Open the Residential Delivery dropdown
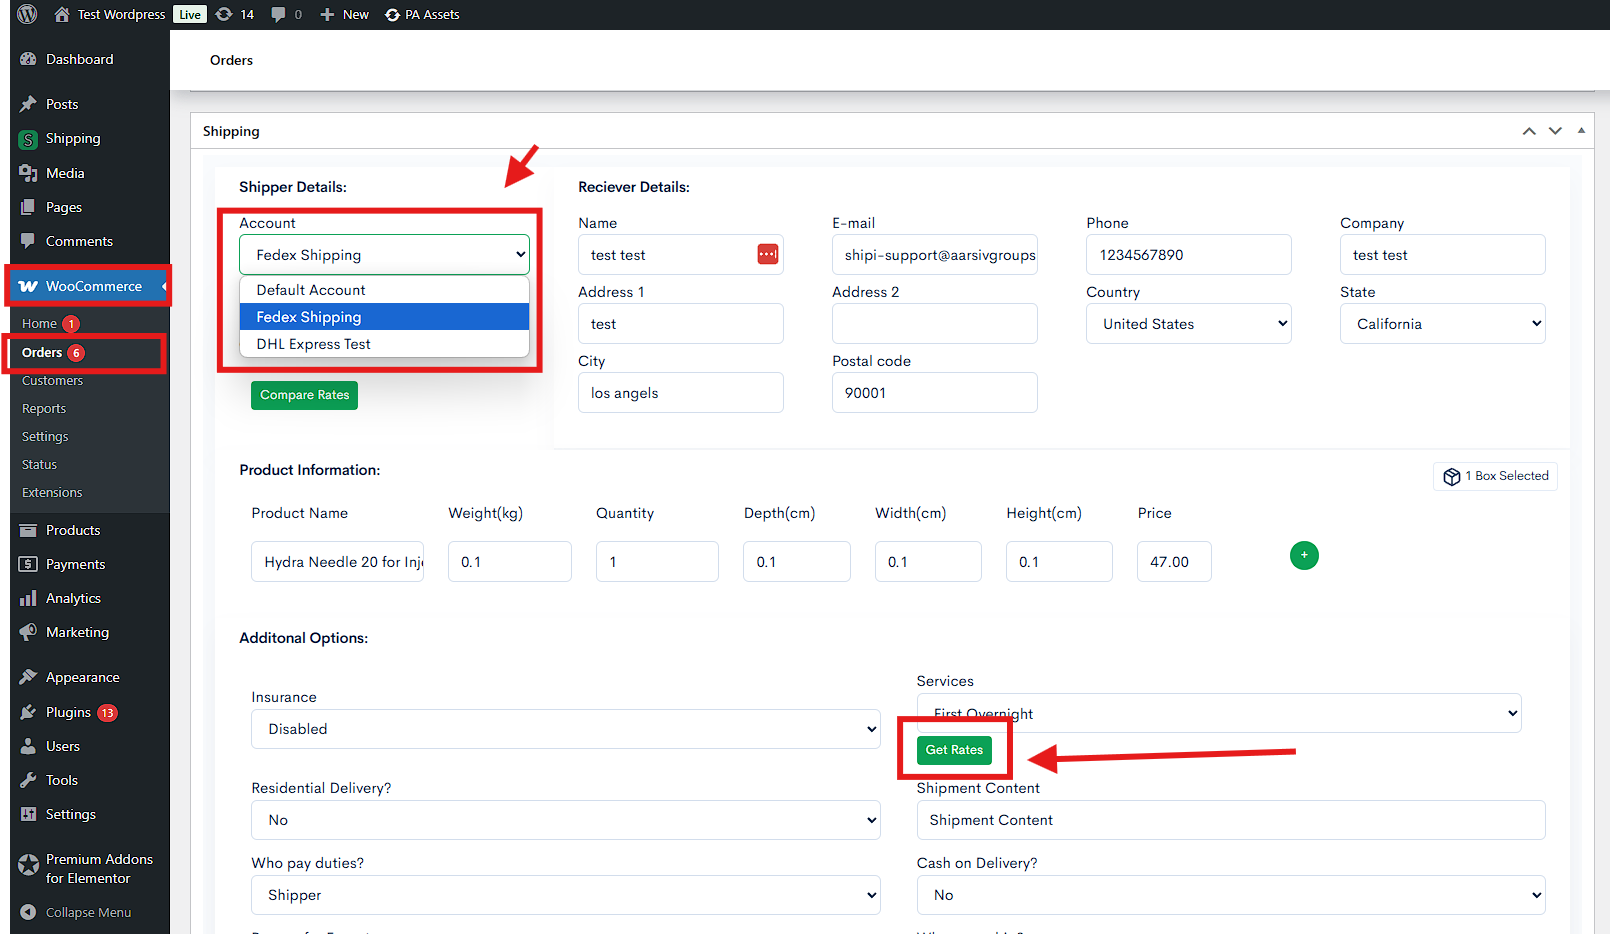The height and width of the screenshot is (934, 1610). click(x=565, y=819)
